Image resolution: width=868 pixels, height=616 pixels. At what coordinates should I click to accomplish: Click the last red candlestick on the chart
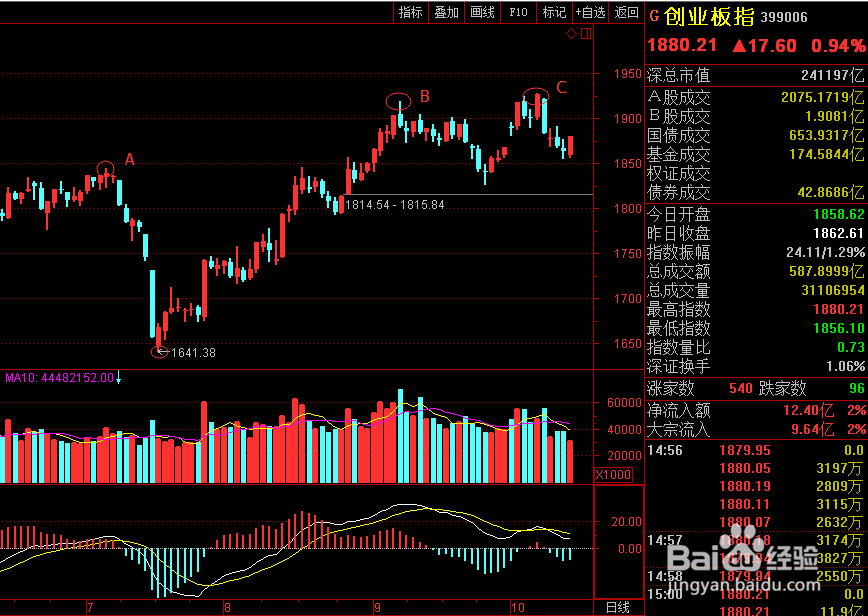pyautogui.click(x=571, y=146)
